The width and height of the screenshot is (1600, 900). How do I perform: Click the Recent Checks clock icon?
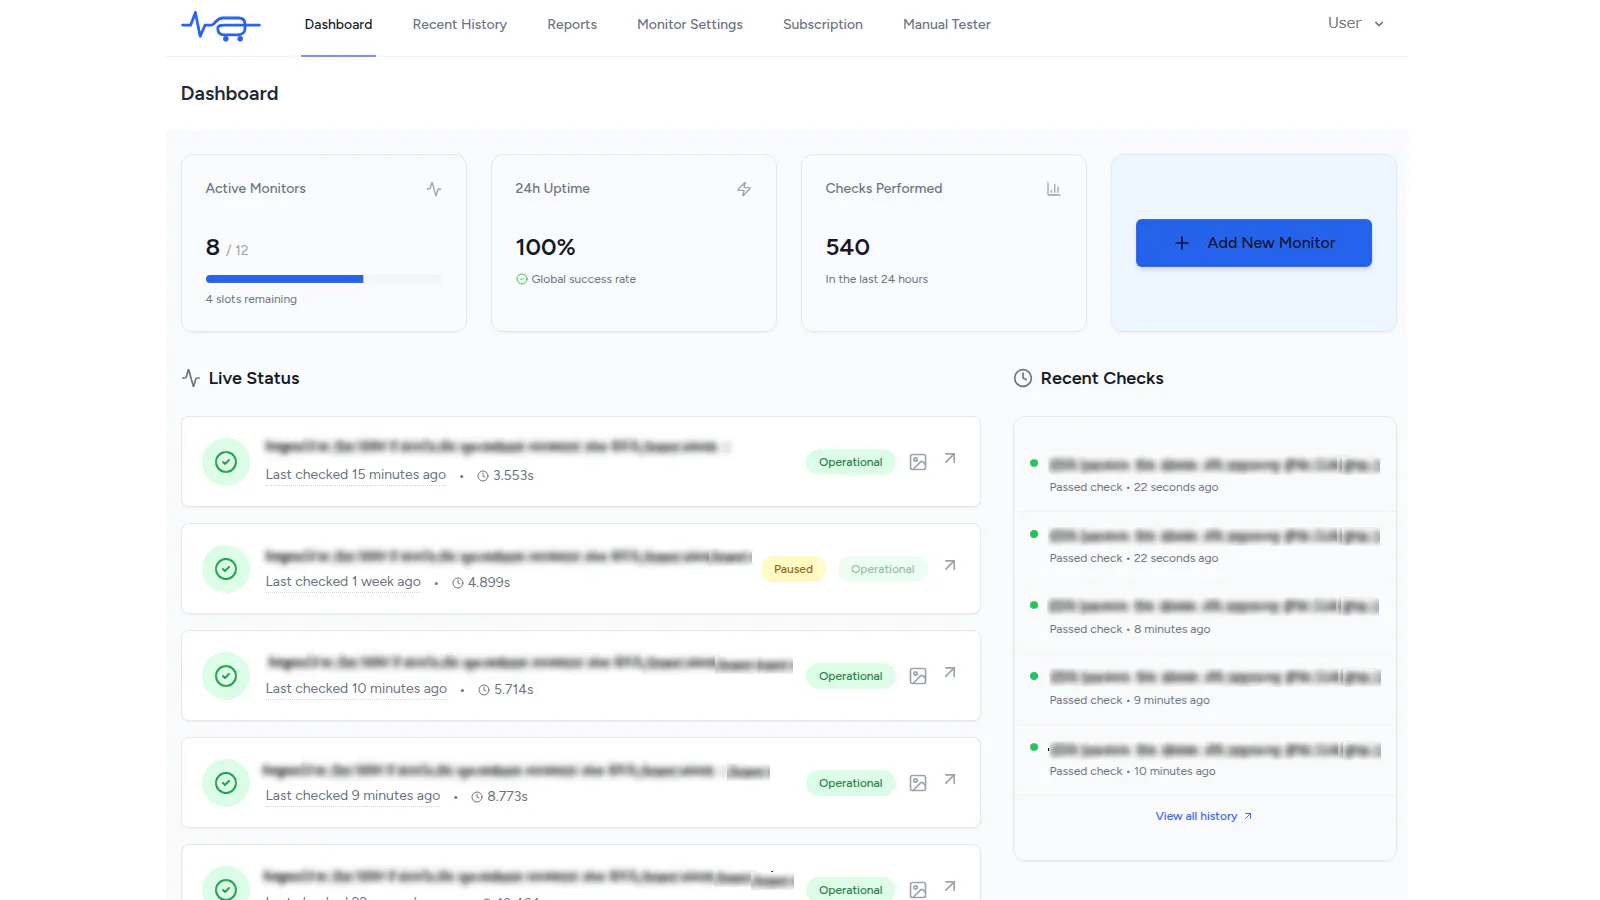1023,378
